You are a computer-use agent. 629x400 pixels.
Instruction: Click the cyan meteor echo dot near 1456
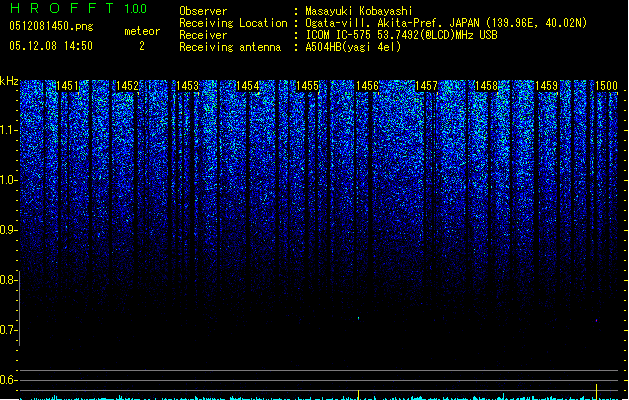point(359,318)
